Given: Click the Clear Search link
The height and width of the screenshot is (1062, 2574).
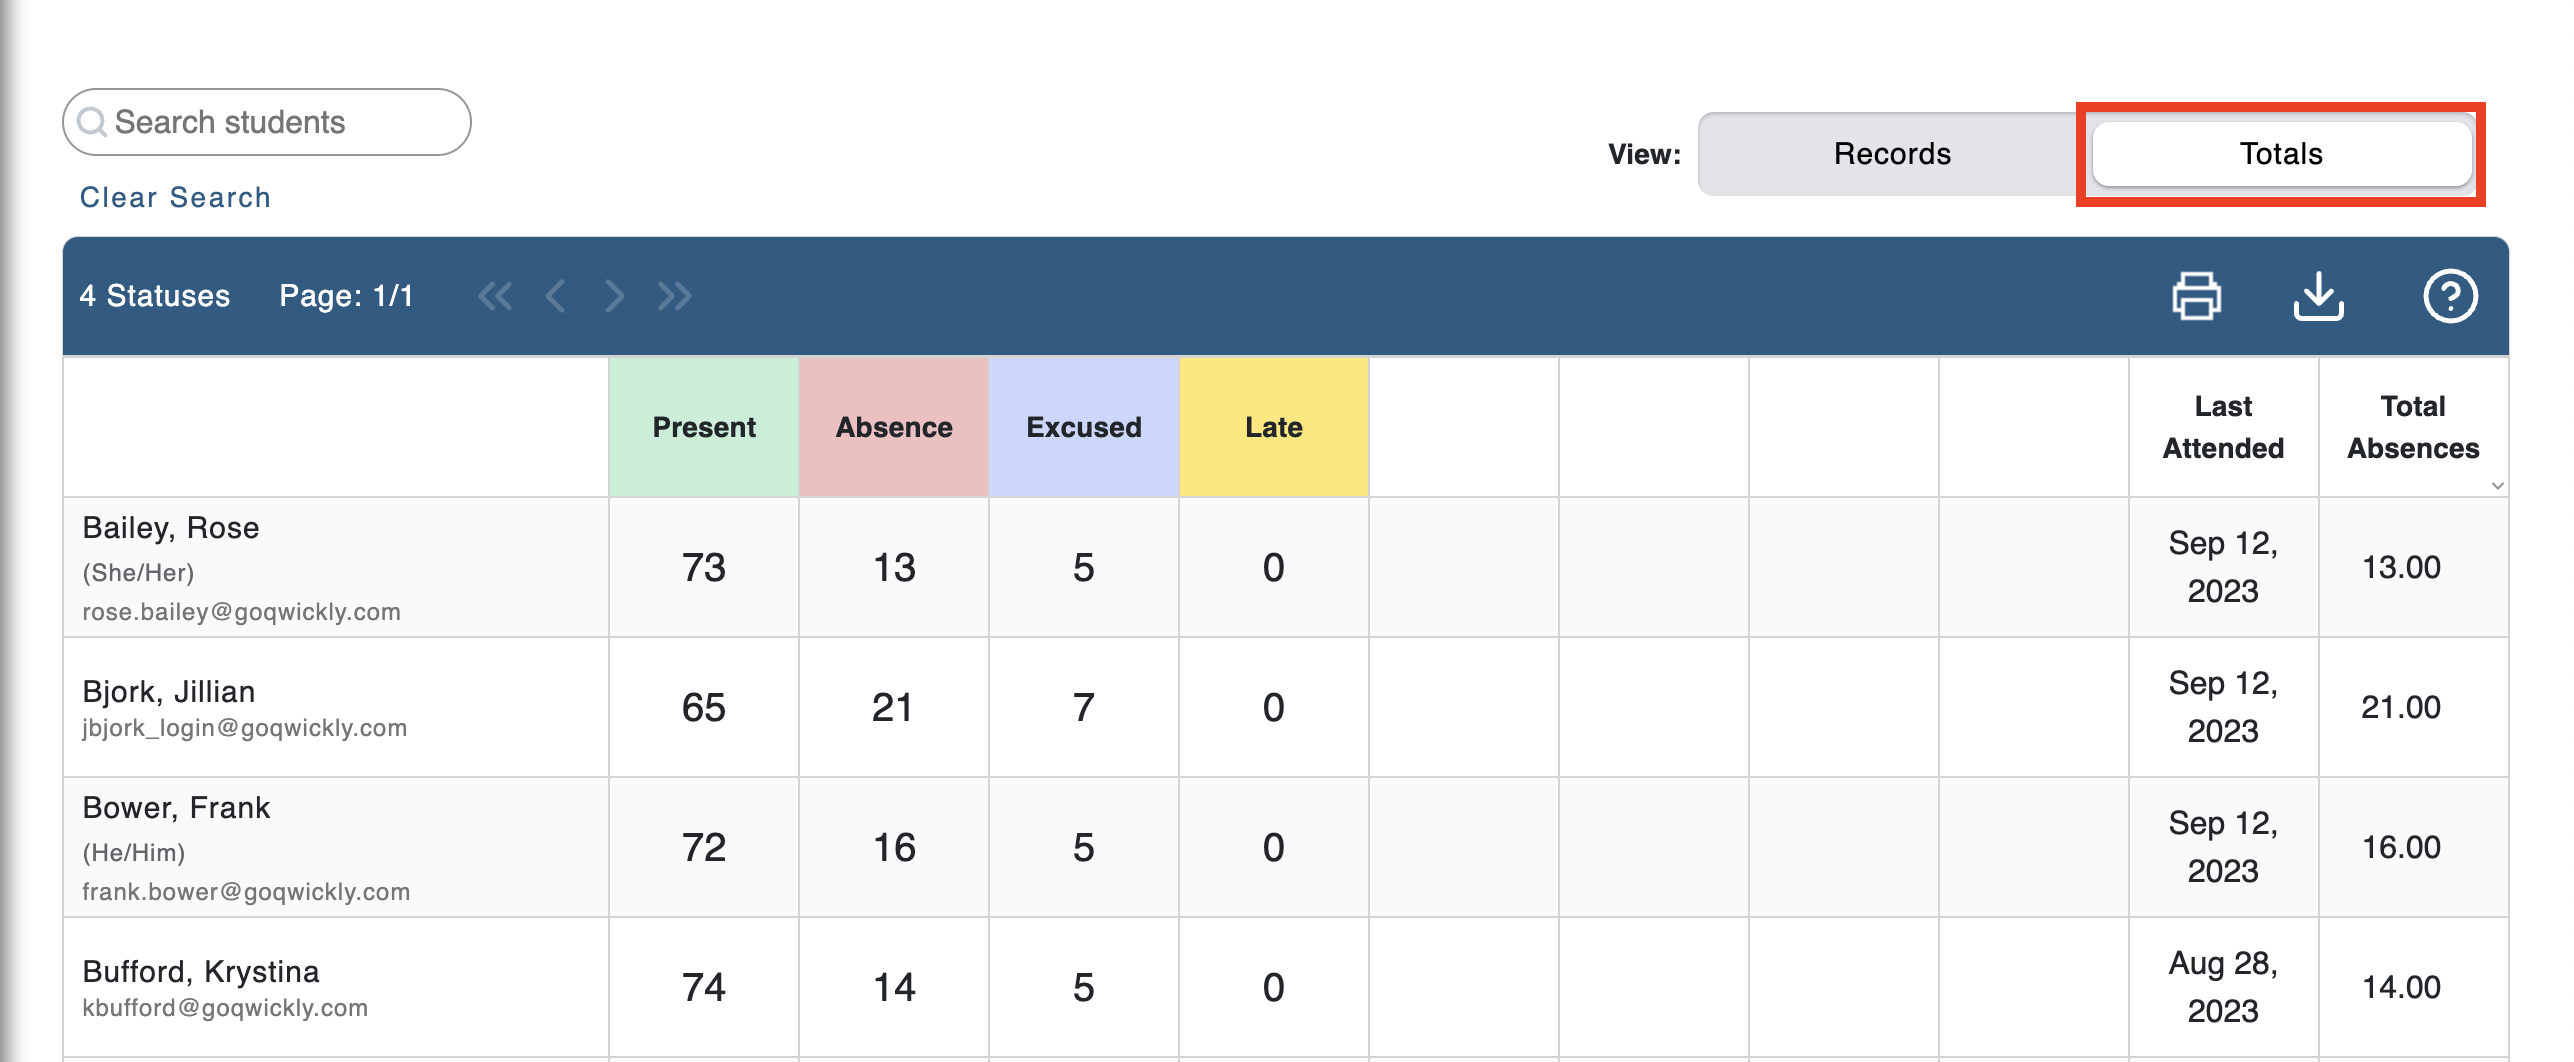Looking at the screenshot, I should pyautogui.click(x=175, y=197).
